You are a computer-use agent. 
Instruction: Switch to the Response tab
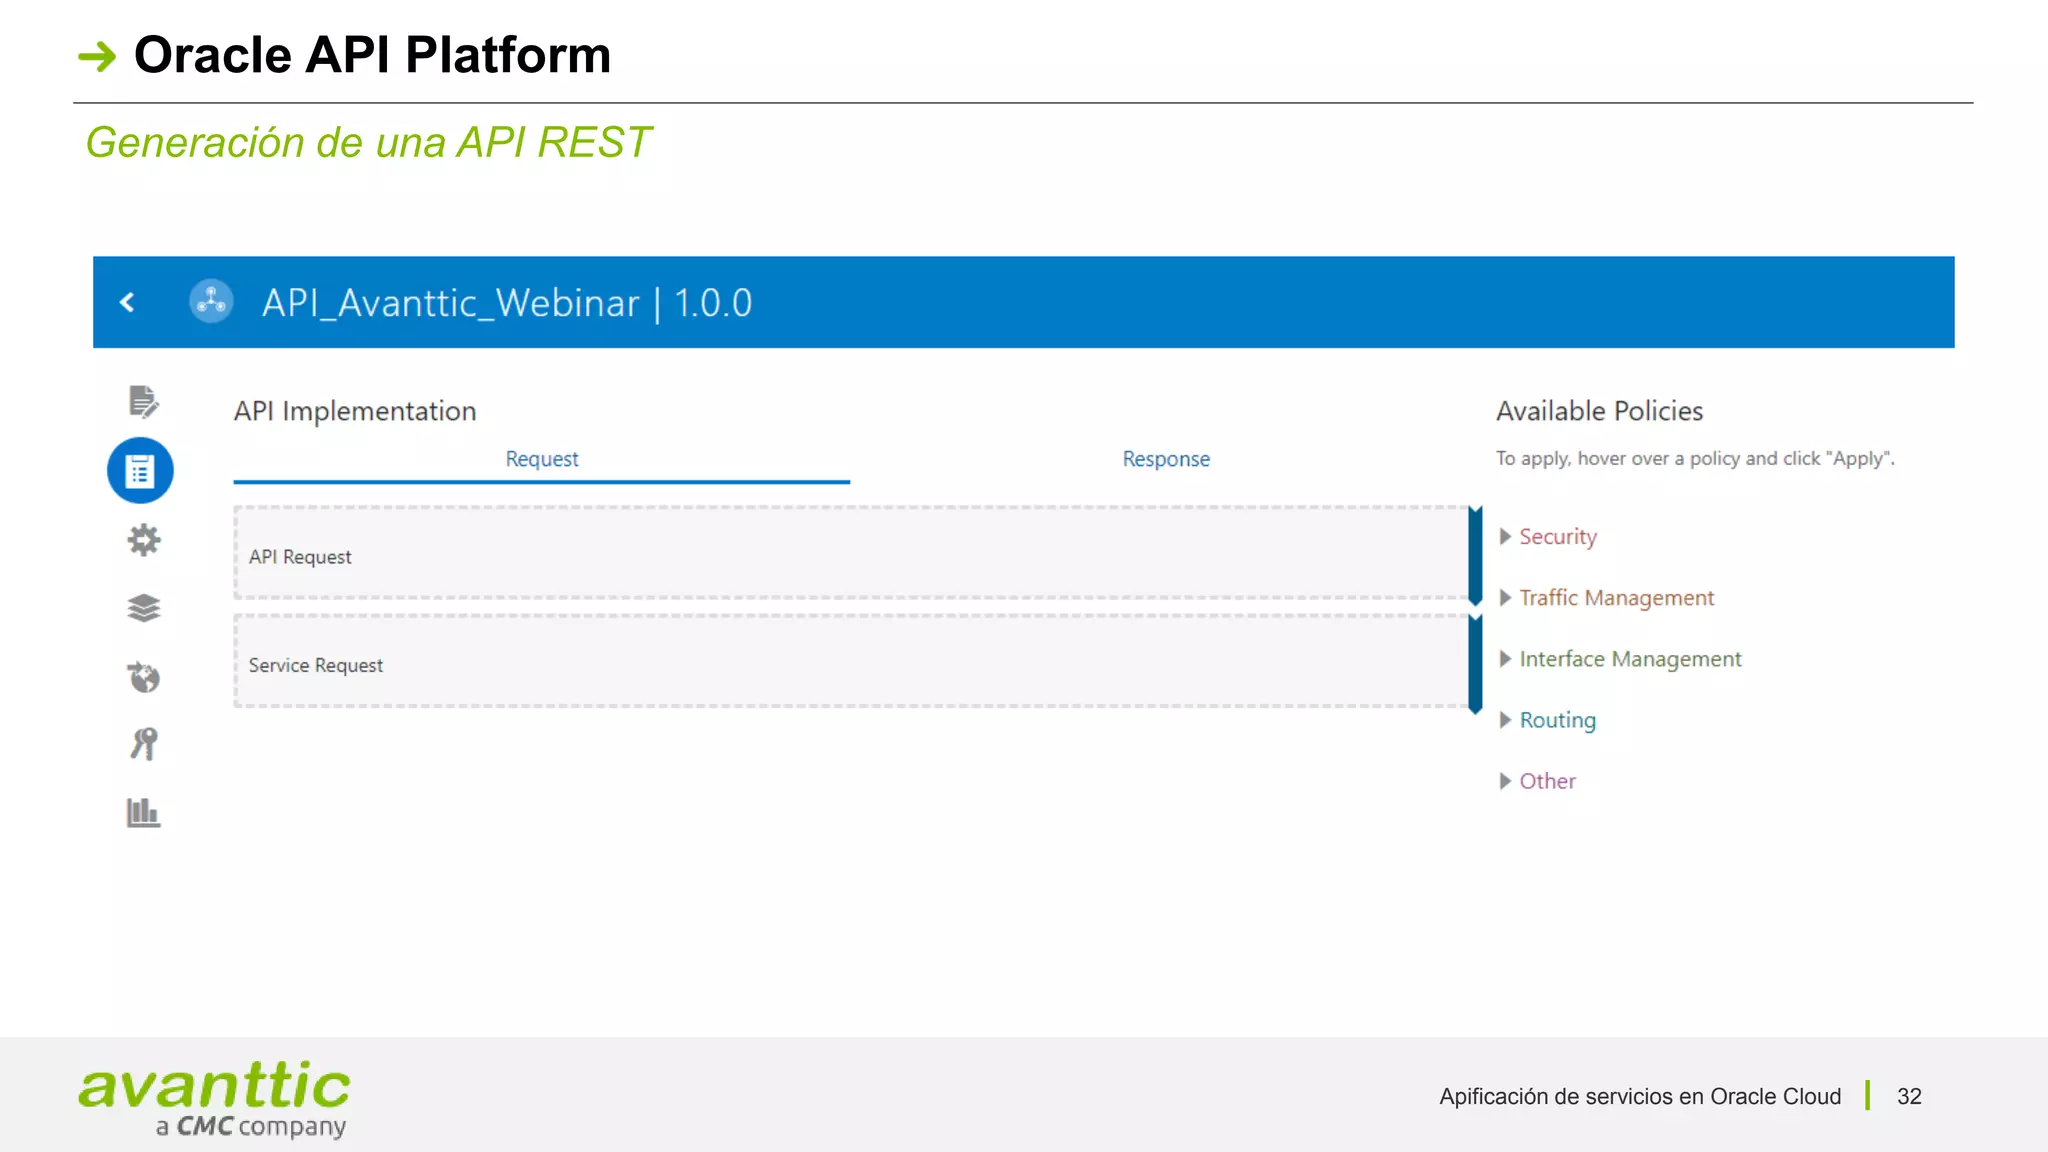click(x=1166, y=459)
